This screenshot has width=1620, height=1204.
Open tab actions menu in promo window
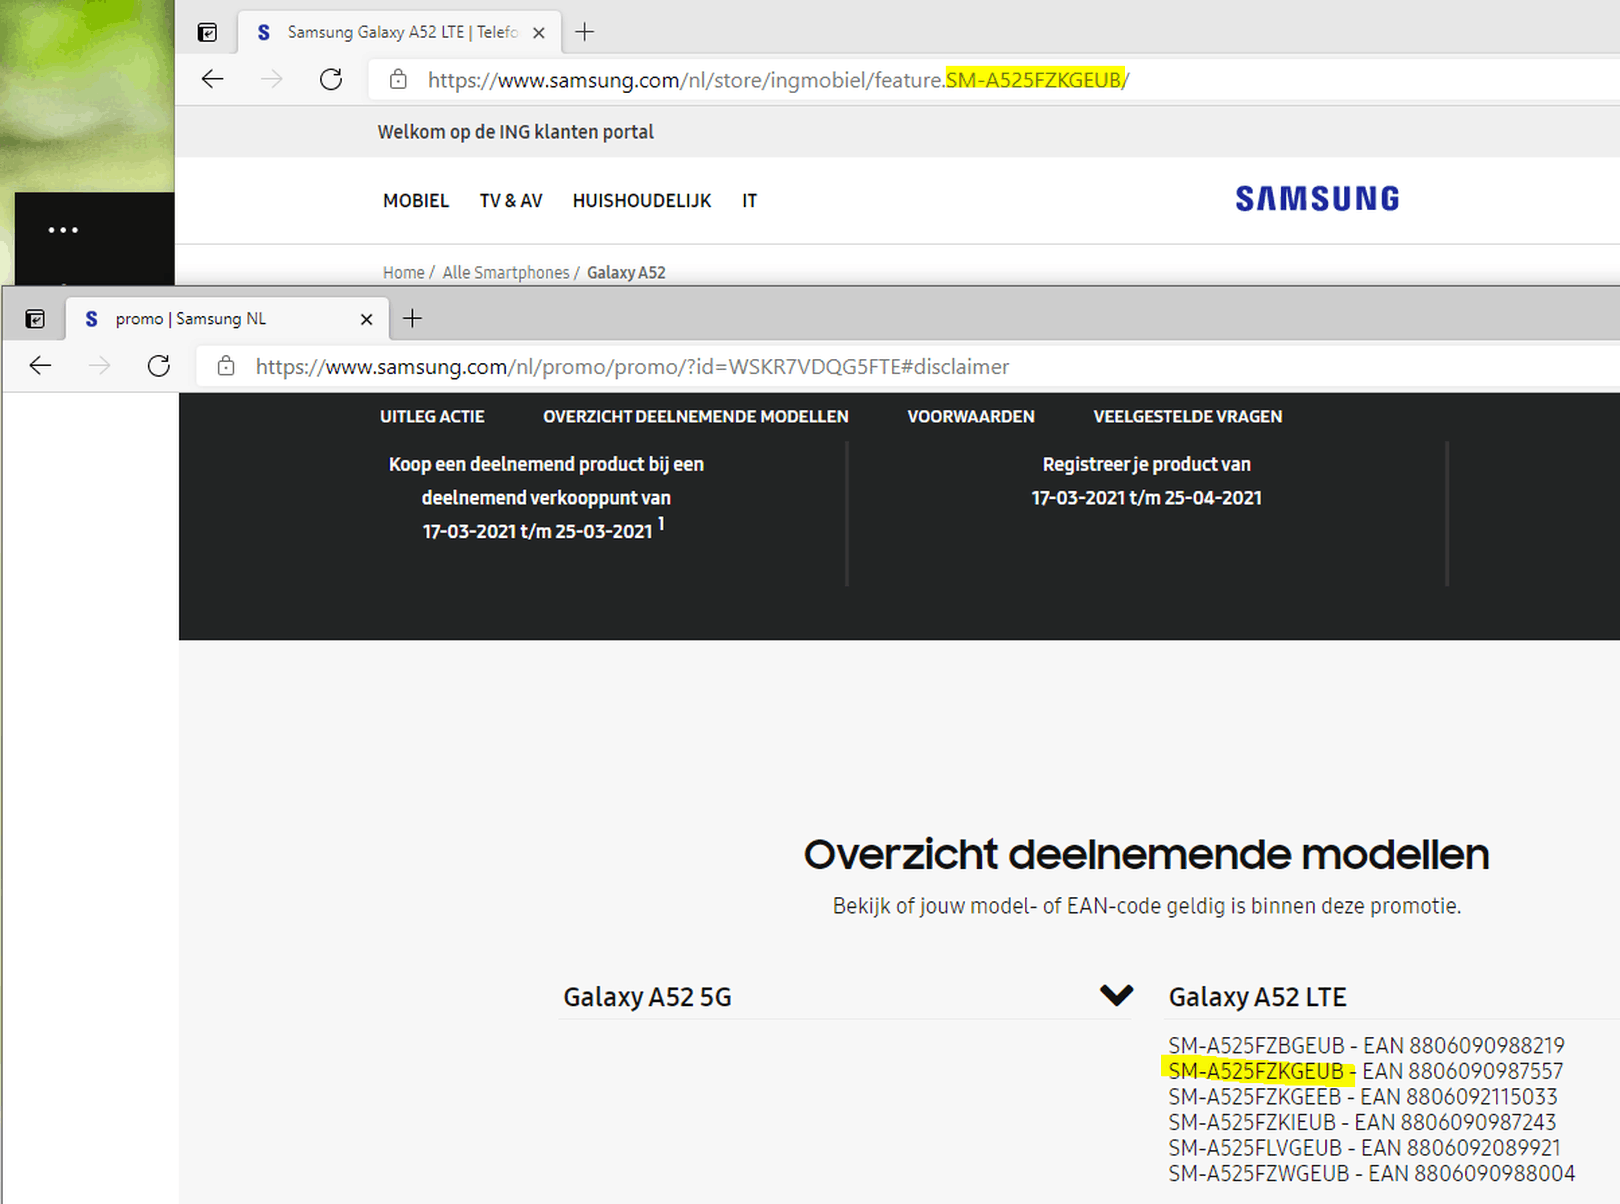click(x=35, y=319)
